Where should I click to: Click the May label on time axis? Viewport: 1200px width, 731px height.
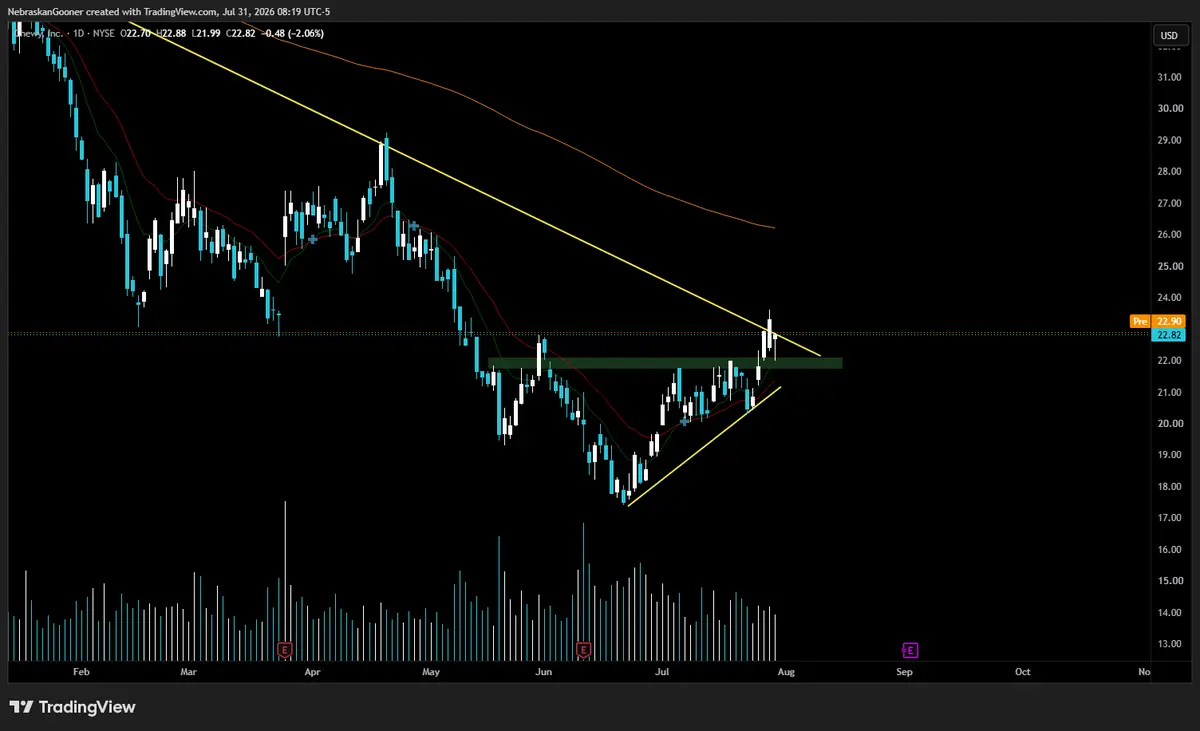point(431,673)
